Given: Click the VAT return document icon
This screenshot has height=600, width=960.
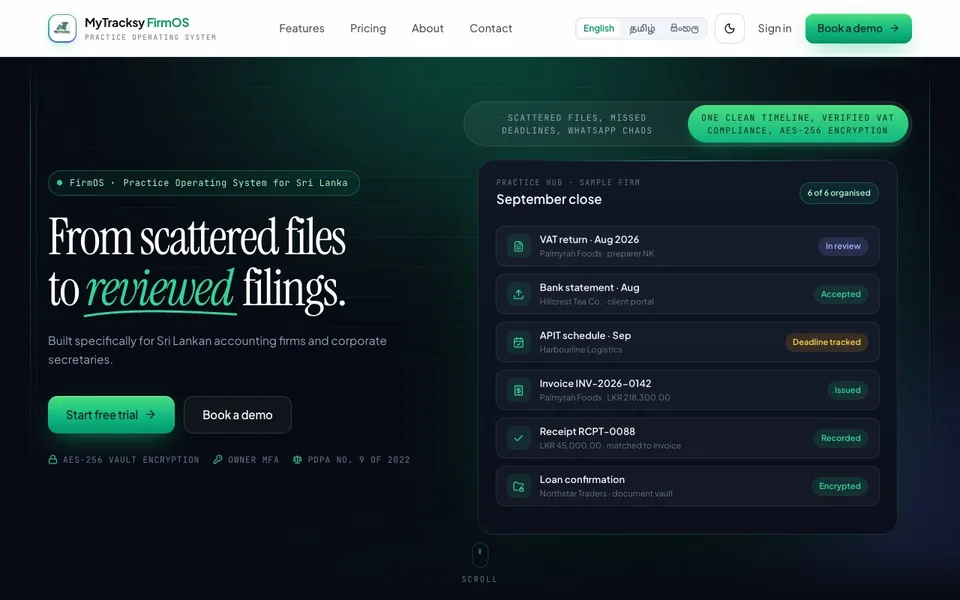Looking at the screenshot, I should pyautogui.click(x=519, y=246).
